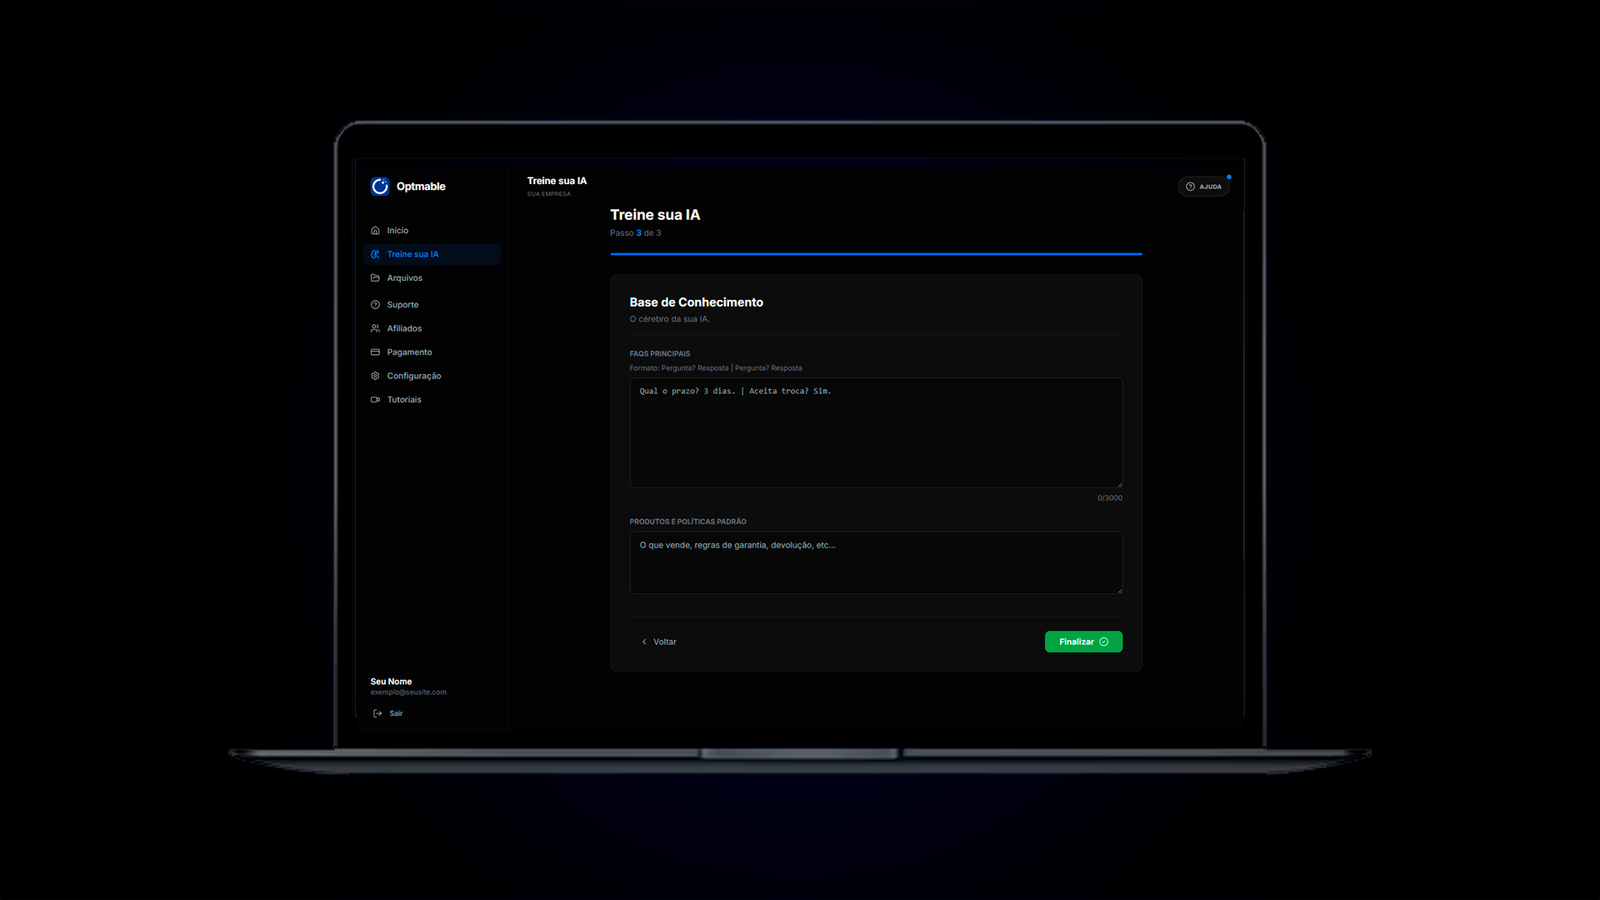Click the credit card icon next to Pagamento
Screen dimensions: 1600x900
[375, 352]
